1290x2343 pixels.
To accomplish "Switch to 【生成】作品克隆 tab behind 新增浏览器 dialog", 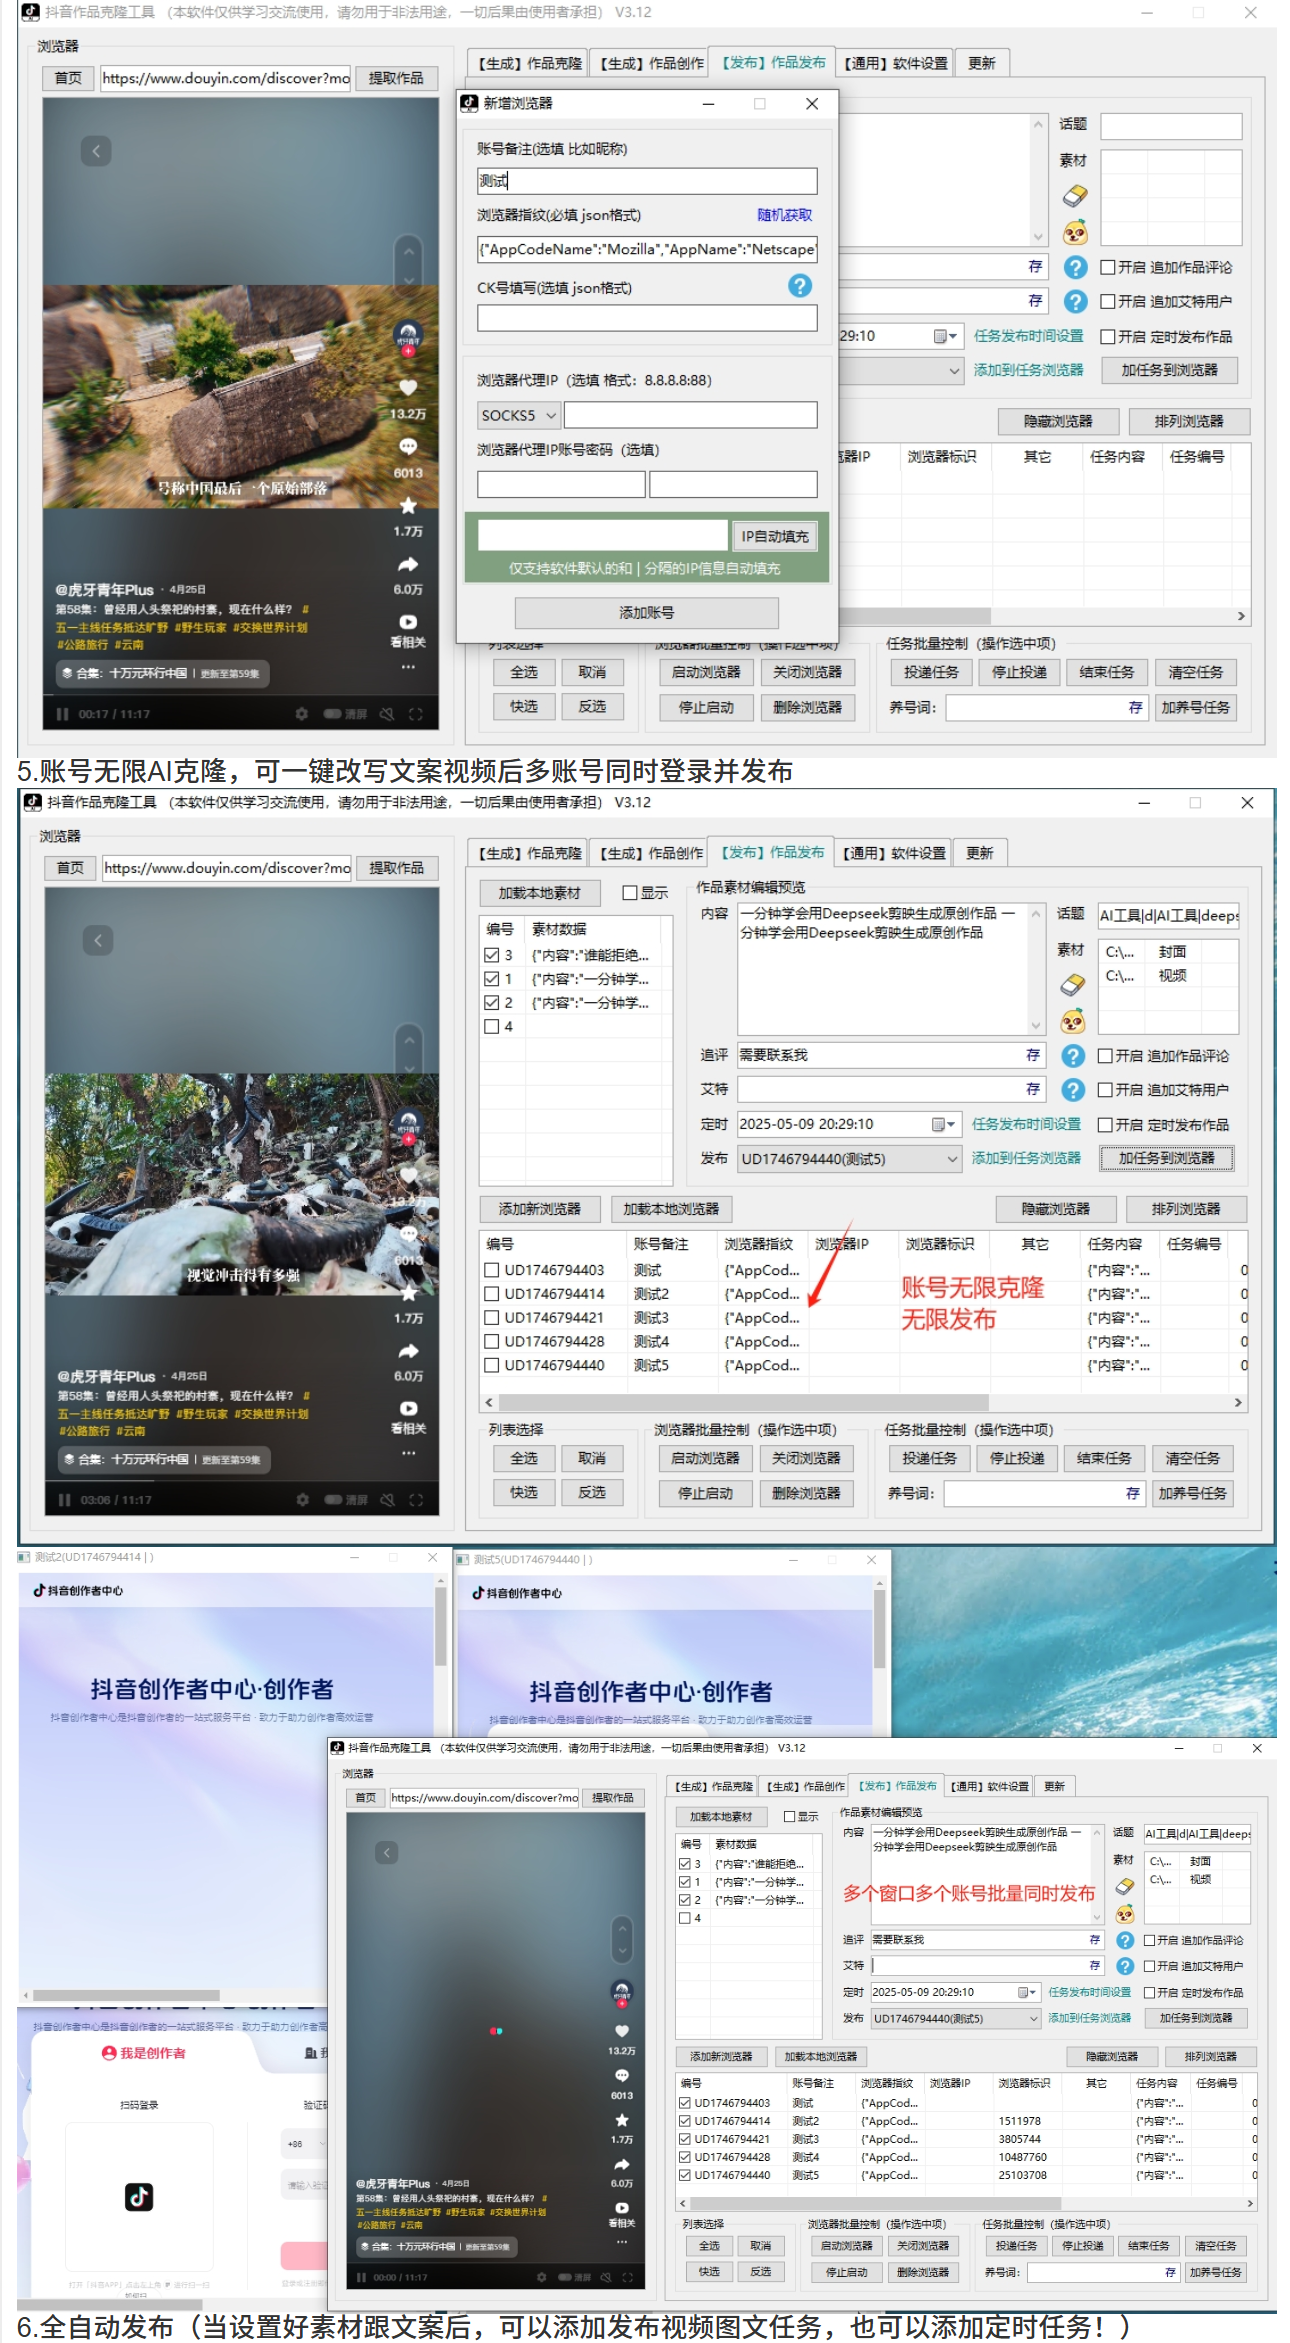I will (x=529, y=63).
